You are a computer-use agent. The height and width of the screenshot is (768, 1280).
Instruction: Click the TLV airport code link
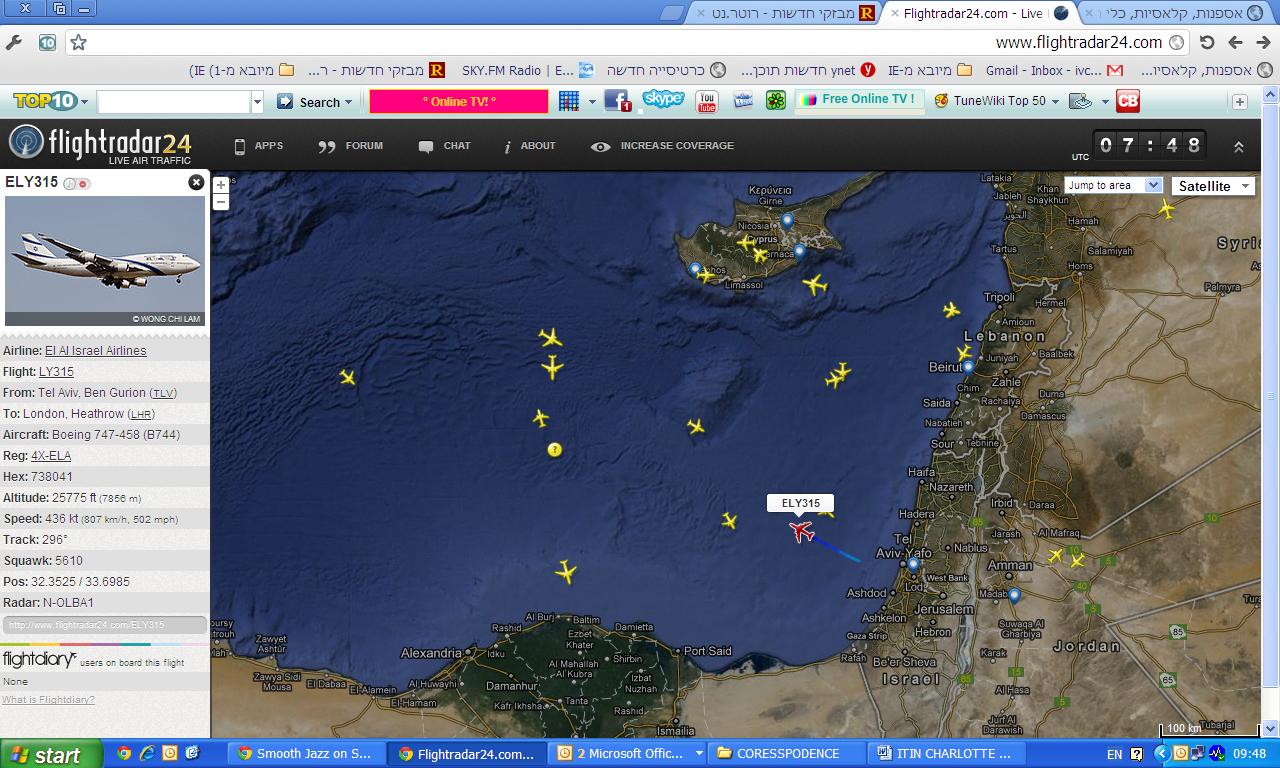click(163, 393)
